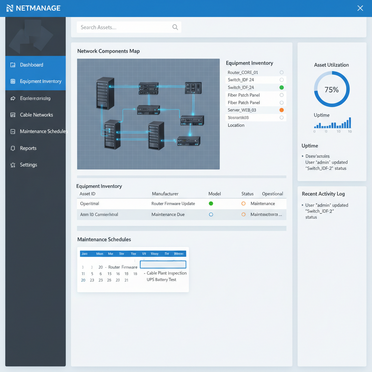Open Maintenance Schedules in the sidebar
372x372 pixels.
point(36,131)
